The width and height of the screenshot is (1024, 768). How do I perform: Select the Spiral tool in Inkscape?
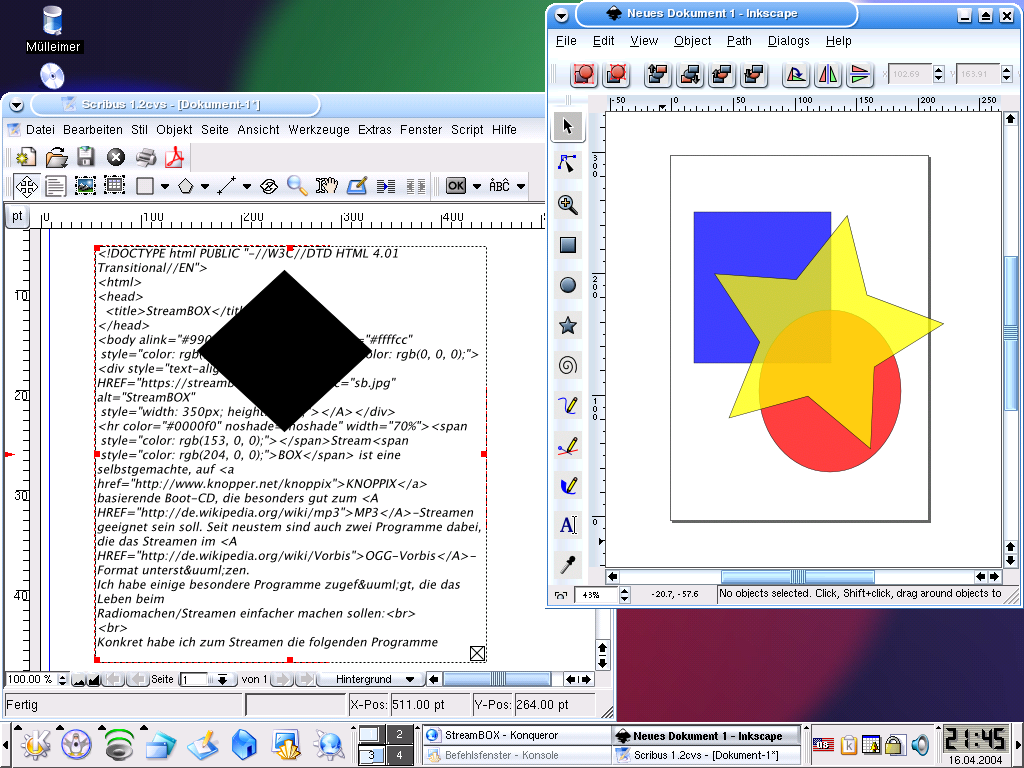coord(568,365)
